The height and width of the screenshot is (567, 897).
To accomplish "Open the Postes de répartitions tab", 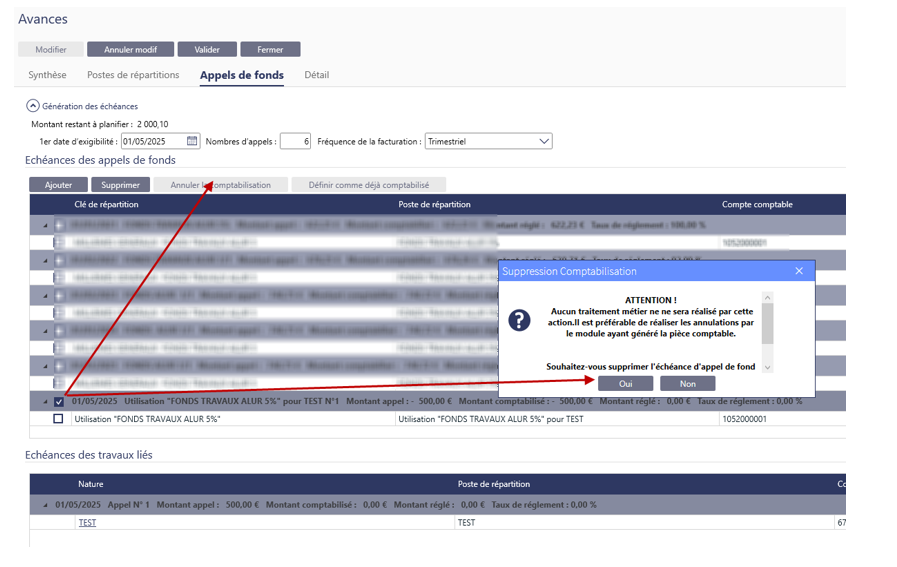I will (133, 75).
